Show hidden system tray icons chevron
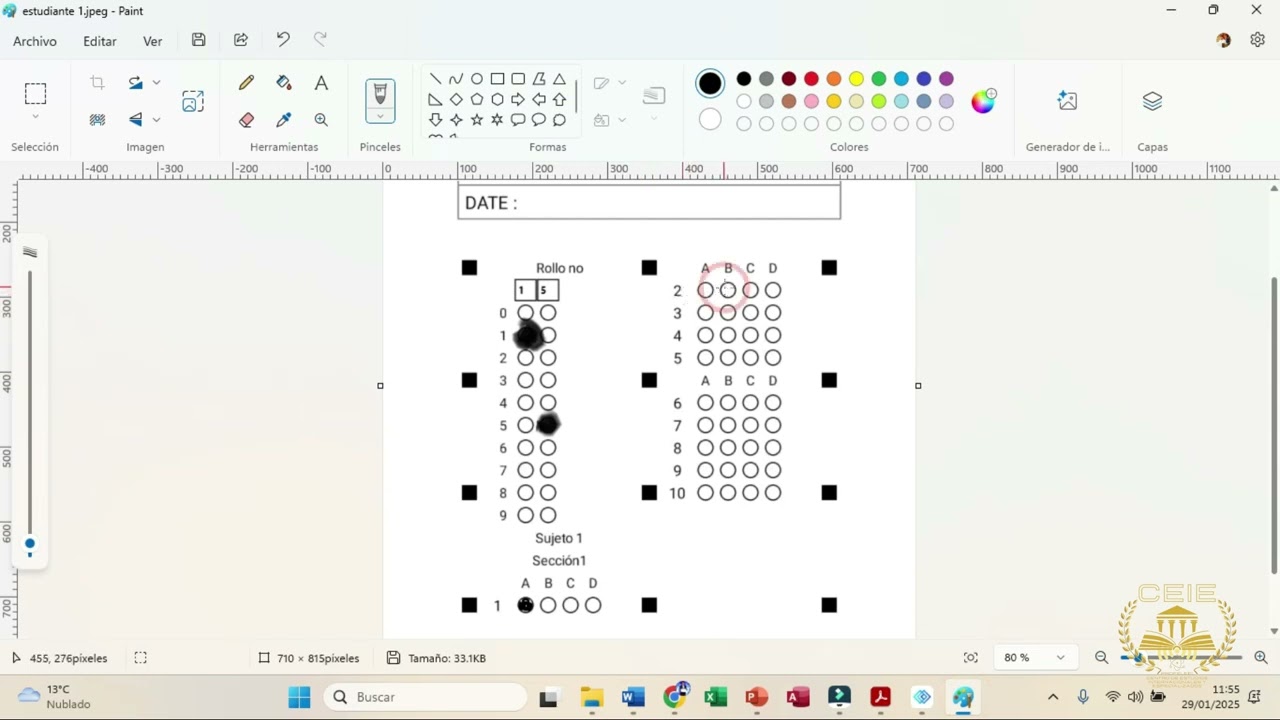The width and height of the screenshot is (1280, 720). pyautogui.click(x=1053, y=697)
